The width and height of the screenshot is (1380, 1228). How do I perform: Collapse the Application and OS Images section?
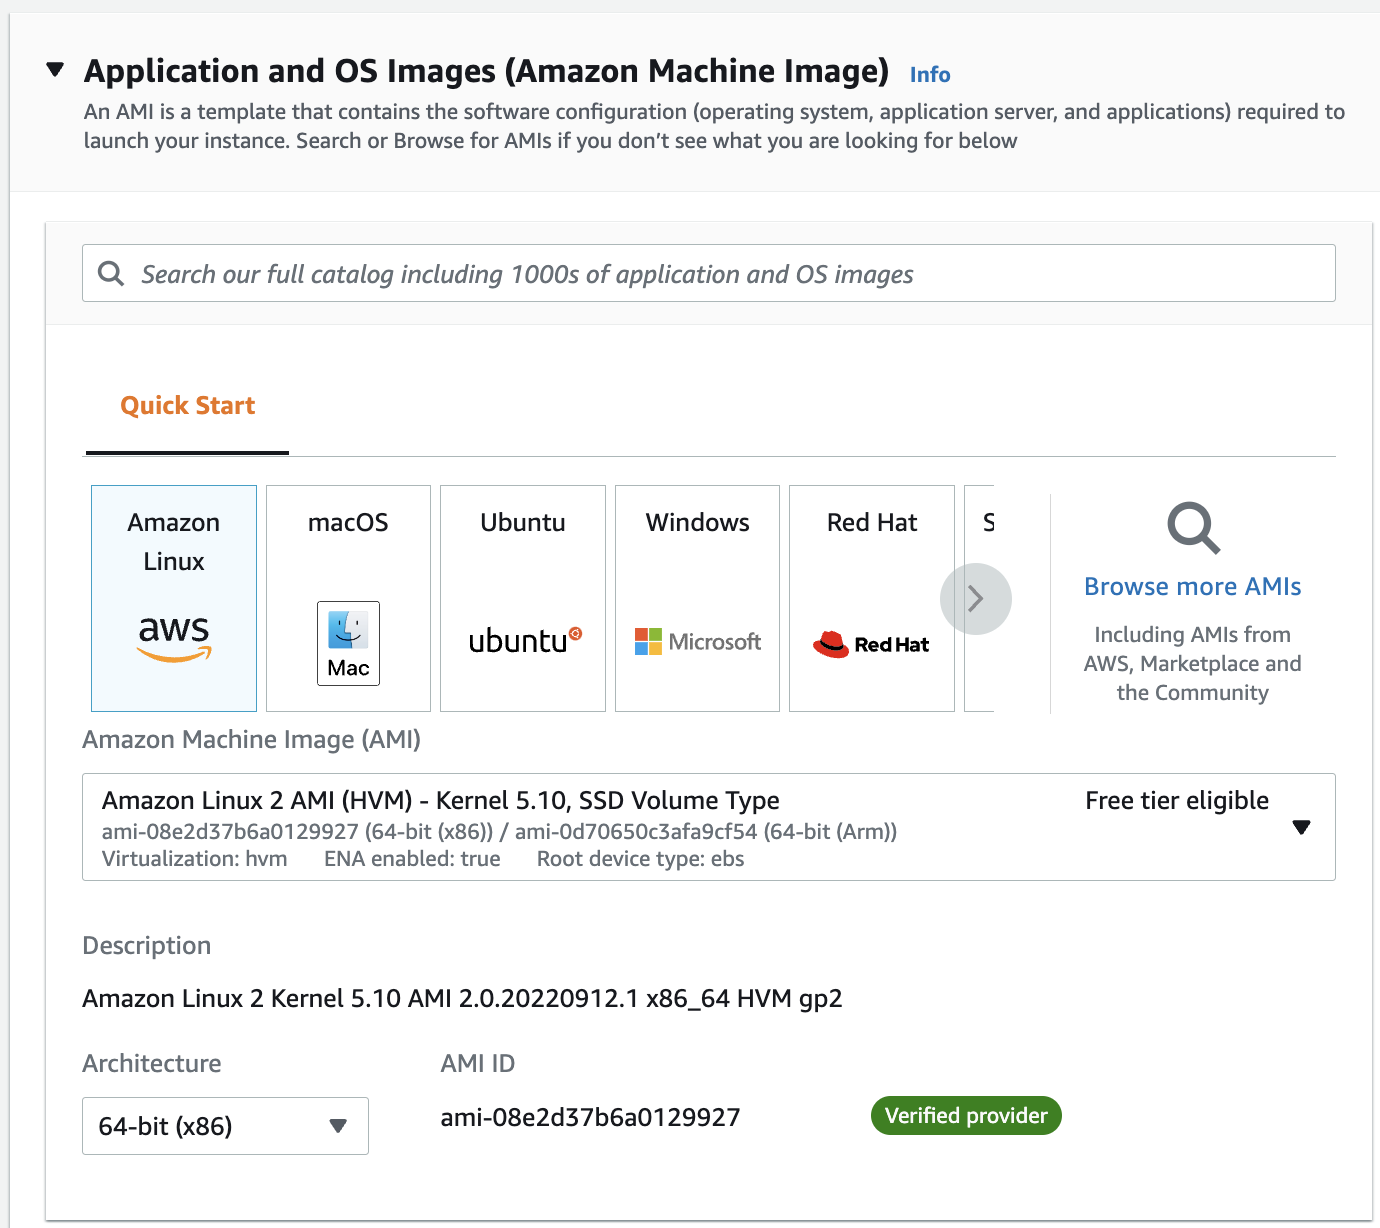click(x=54, y=69)
